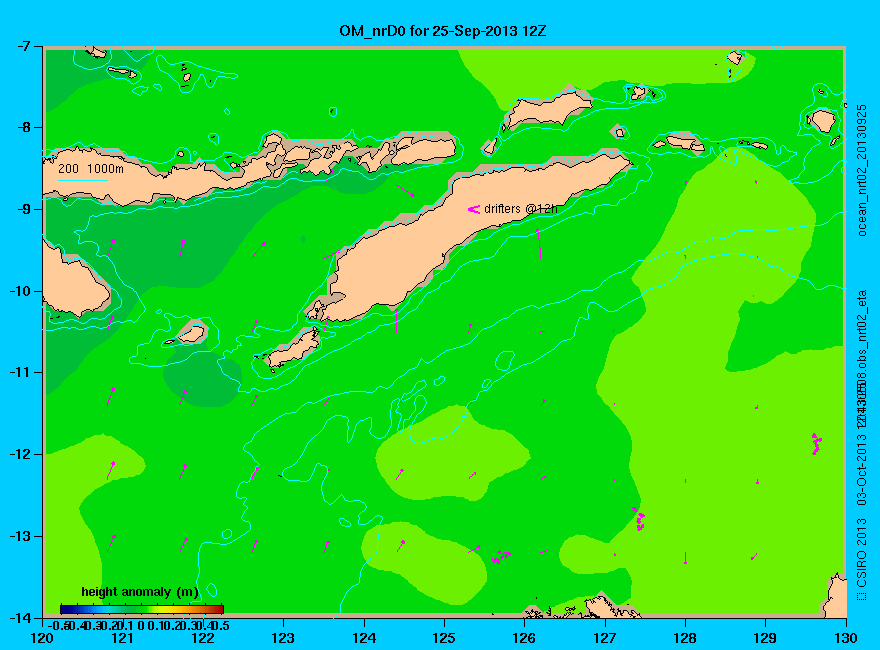Click longitude tick label '122'
The height and width of the screenshot is (650, 880).
coord(203,638)
